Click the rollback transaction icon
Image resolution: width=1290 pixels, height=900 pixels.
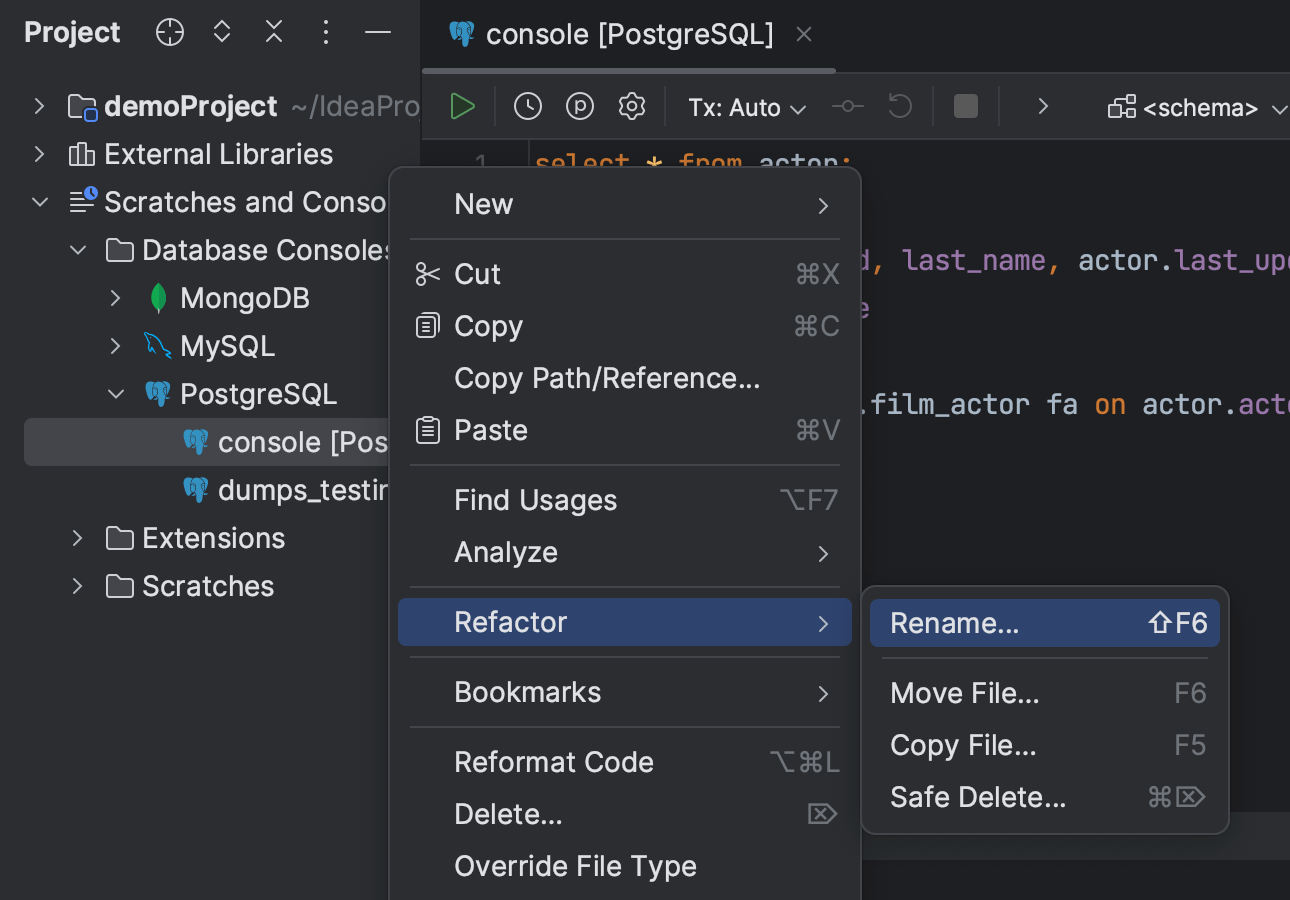[x=898, y=106]
